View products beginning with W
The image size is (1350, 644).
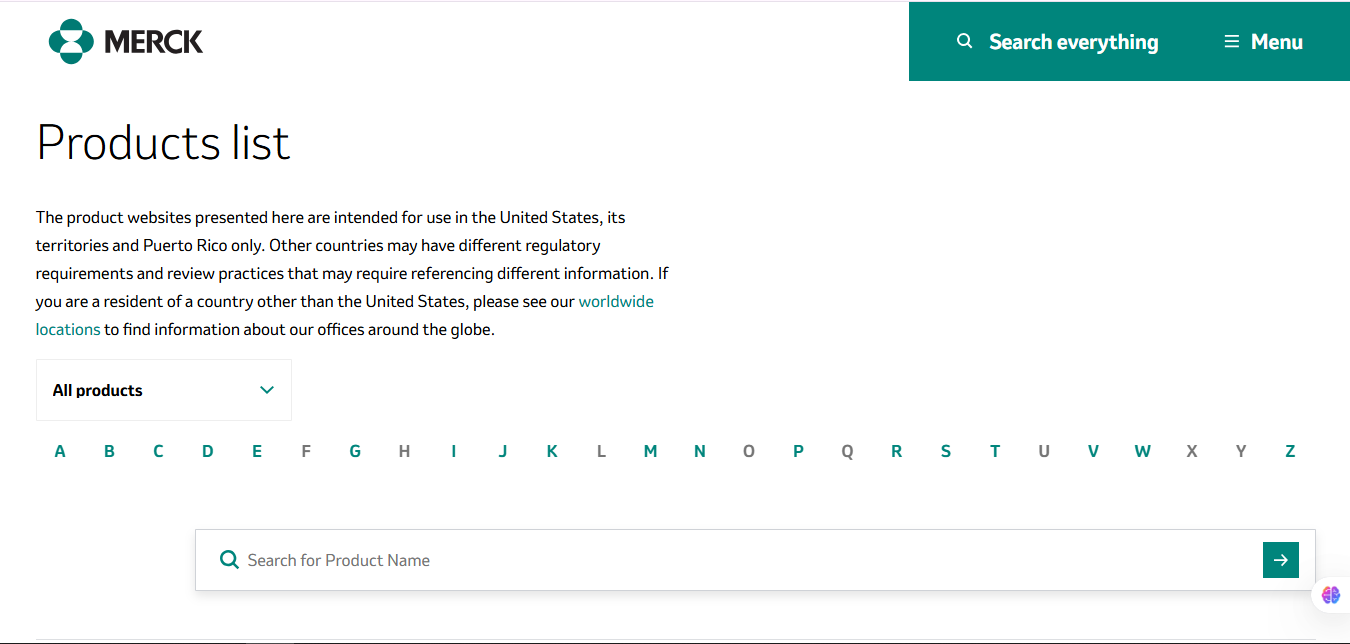point(1142,451)
